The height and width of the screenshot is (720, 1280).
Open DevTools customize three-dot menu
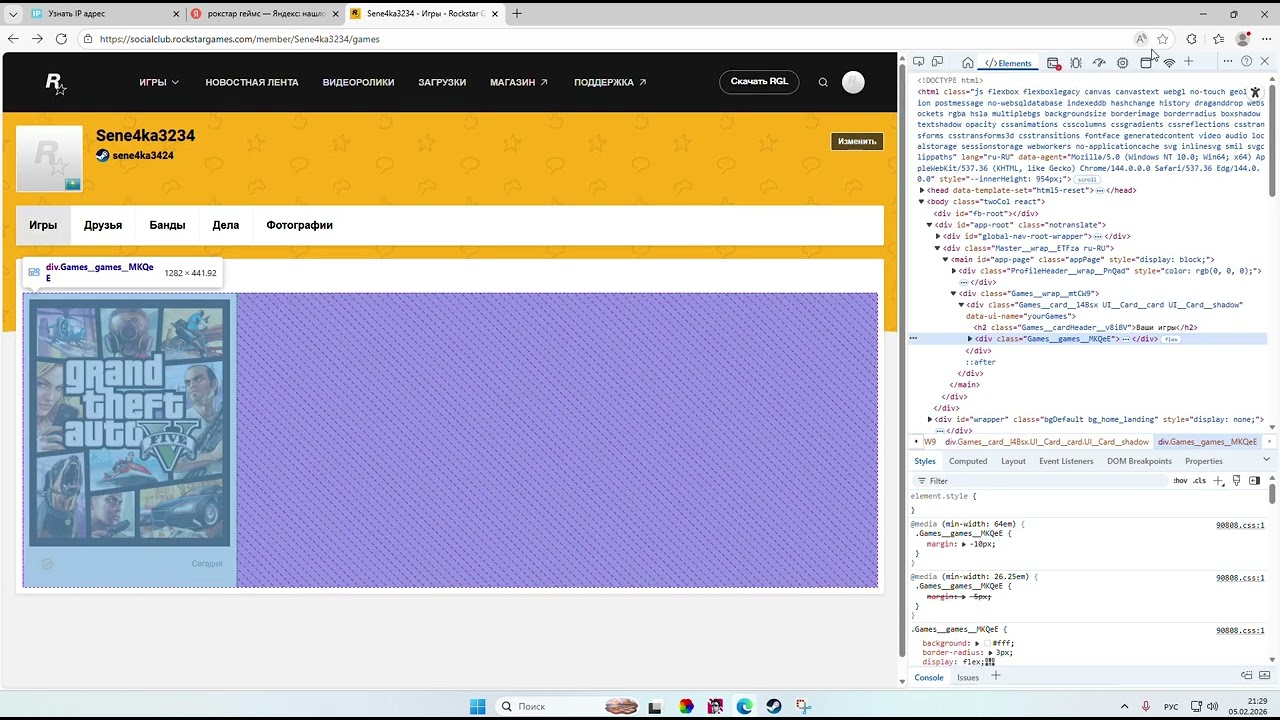click(x=1227, y=62)
